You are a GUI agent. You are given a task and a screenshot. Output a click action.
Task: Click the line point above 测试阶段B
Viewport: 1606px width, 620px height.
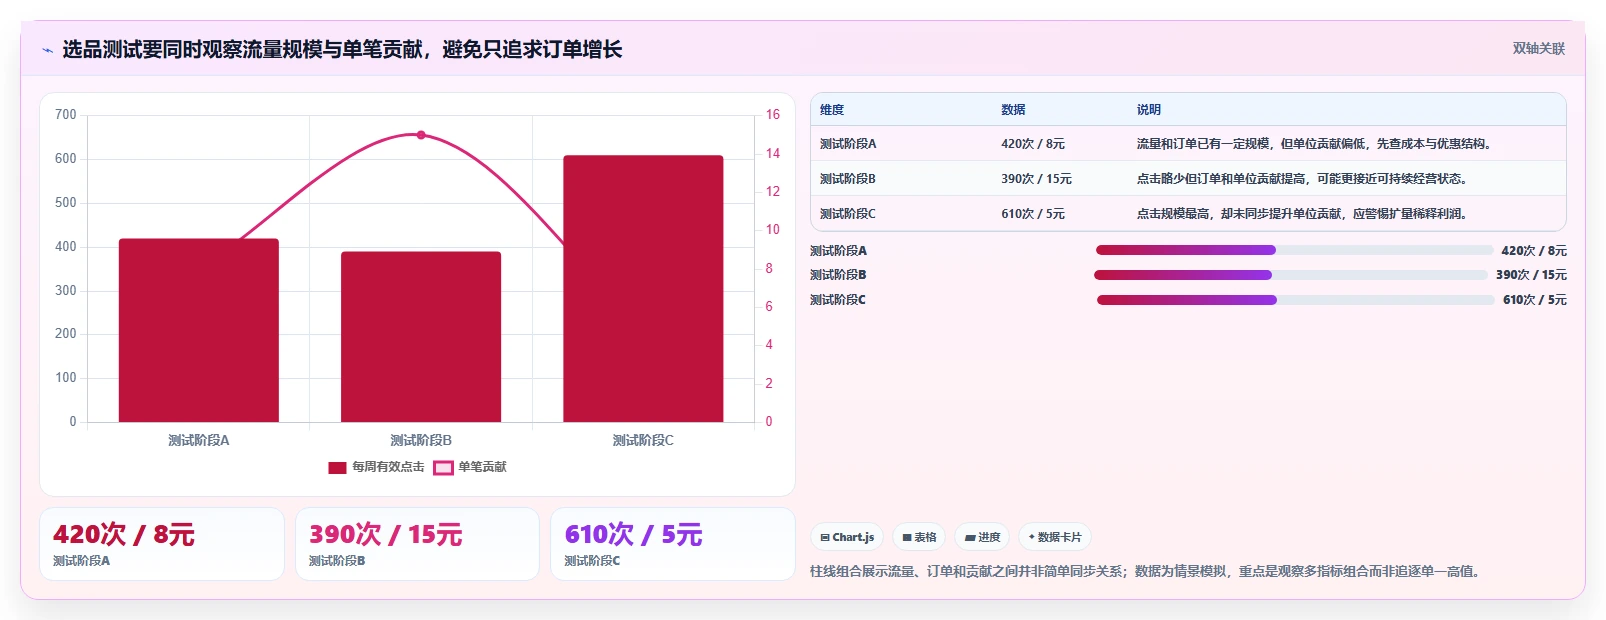click(421, 135)
